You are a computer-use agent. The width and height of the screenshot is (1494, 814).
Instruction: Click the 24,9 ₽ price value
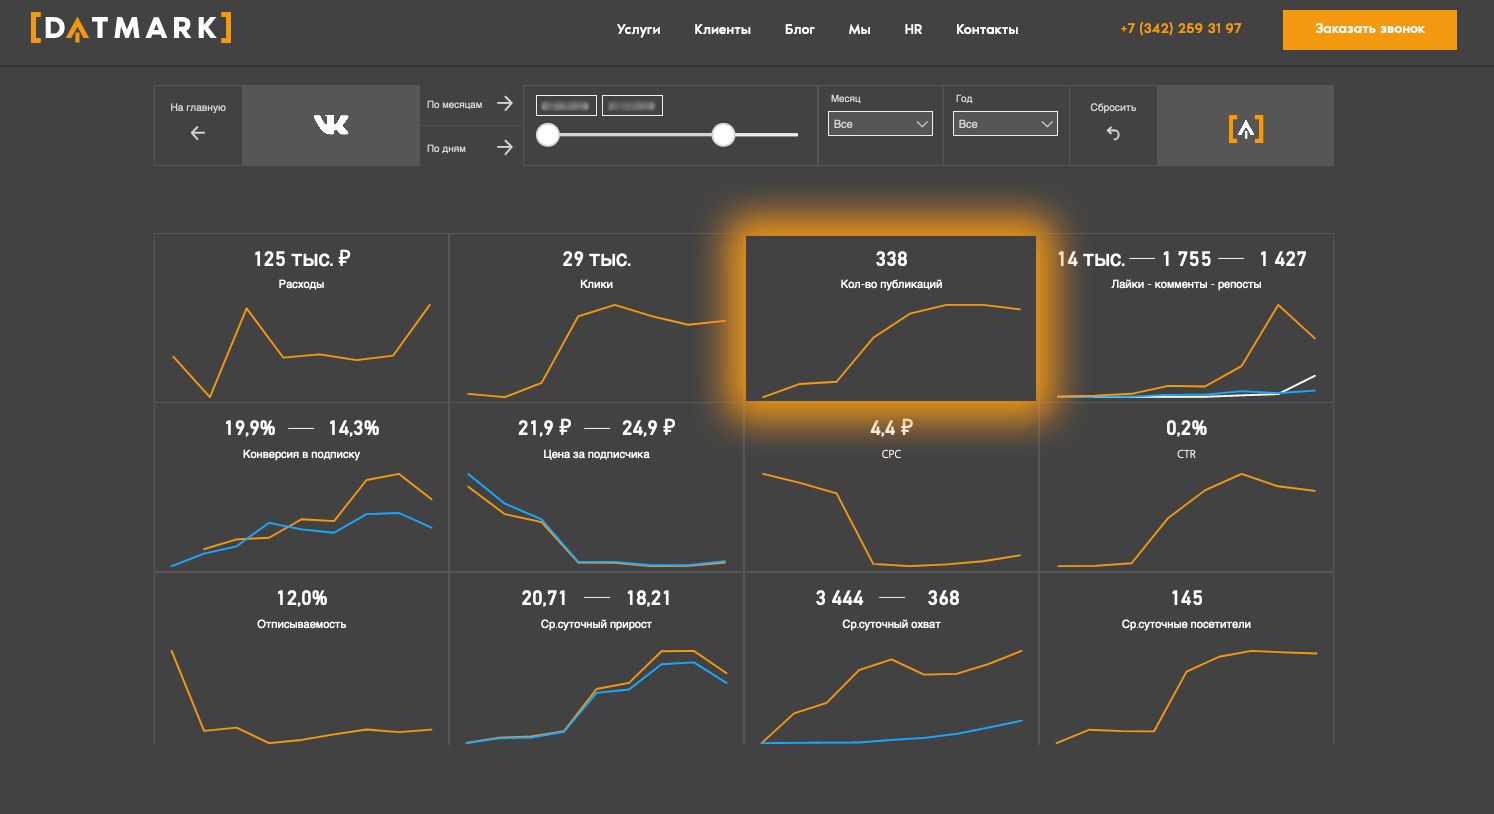pos(648,428)
